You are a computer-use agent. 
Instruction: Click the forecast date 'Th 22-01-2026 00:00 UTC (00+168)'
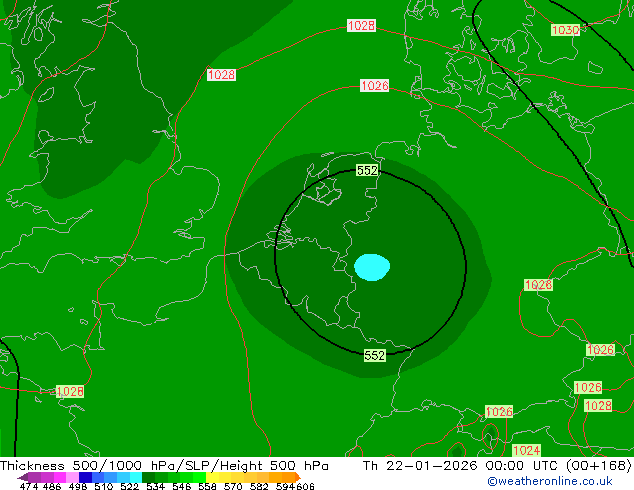(x=497, y=466)
